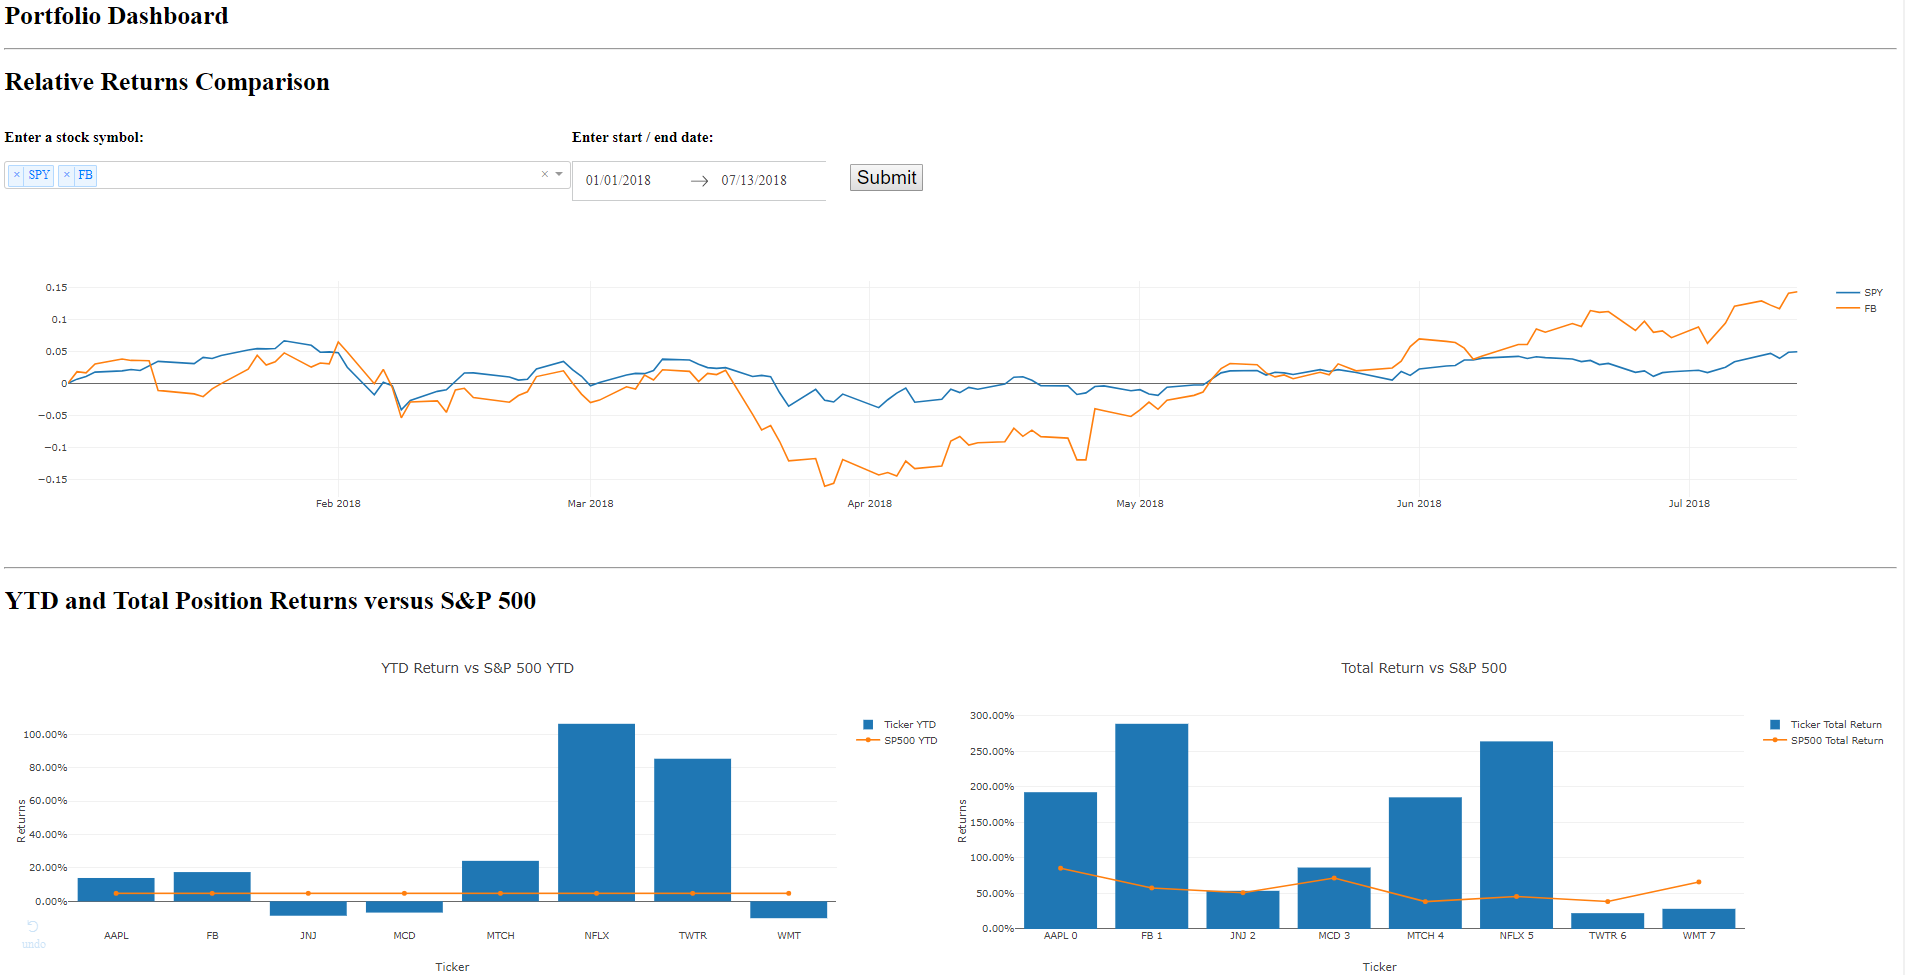The height and width of the screenshot is (975, 1905).
Task: Toggle FB trace in line chart legend
Action: [x=1869, y=309]
